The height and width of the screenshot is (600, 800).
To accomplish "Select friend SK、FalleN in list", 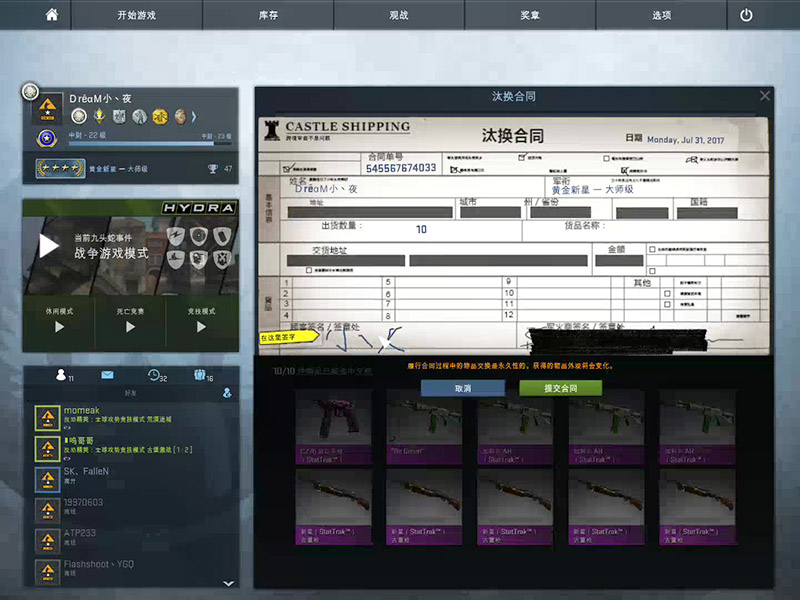I will click(131, 479).
